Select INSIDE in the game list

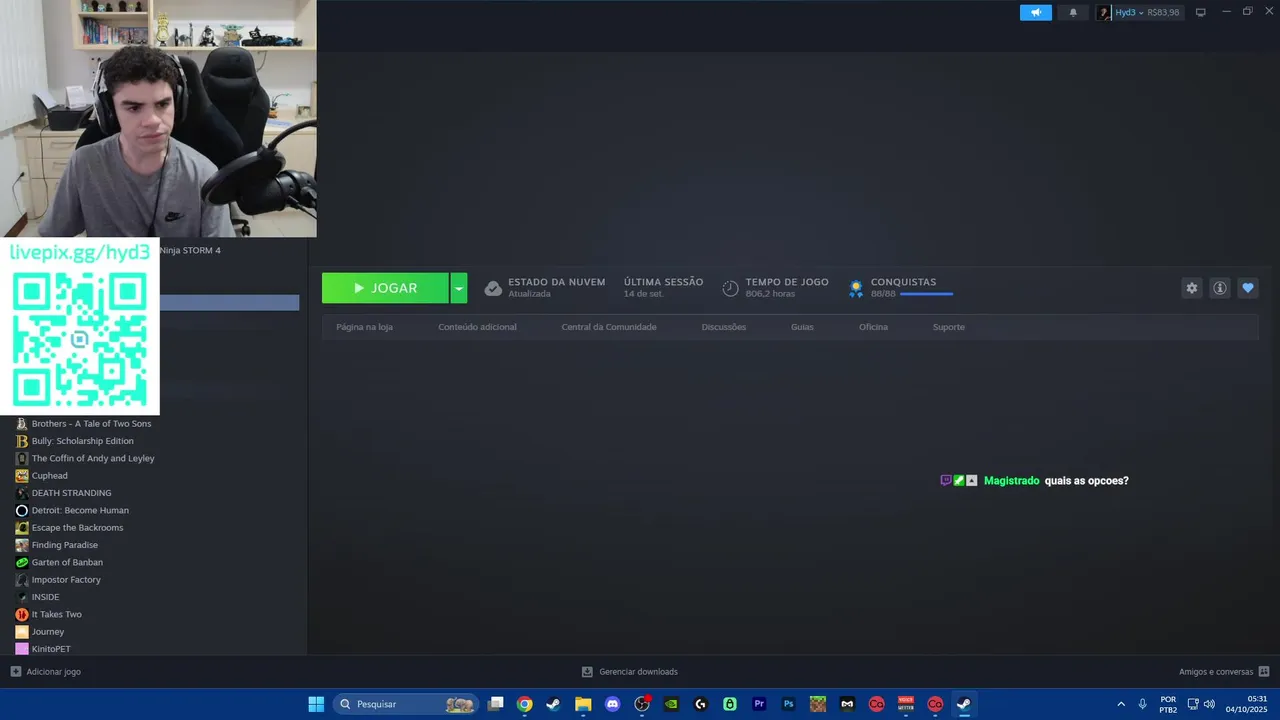click(45, 597)
